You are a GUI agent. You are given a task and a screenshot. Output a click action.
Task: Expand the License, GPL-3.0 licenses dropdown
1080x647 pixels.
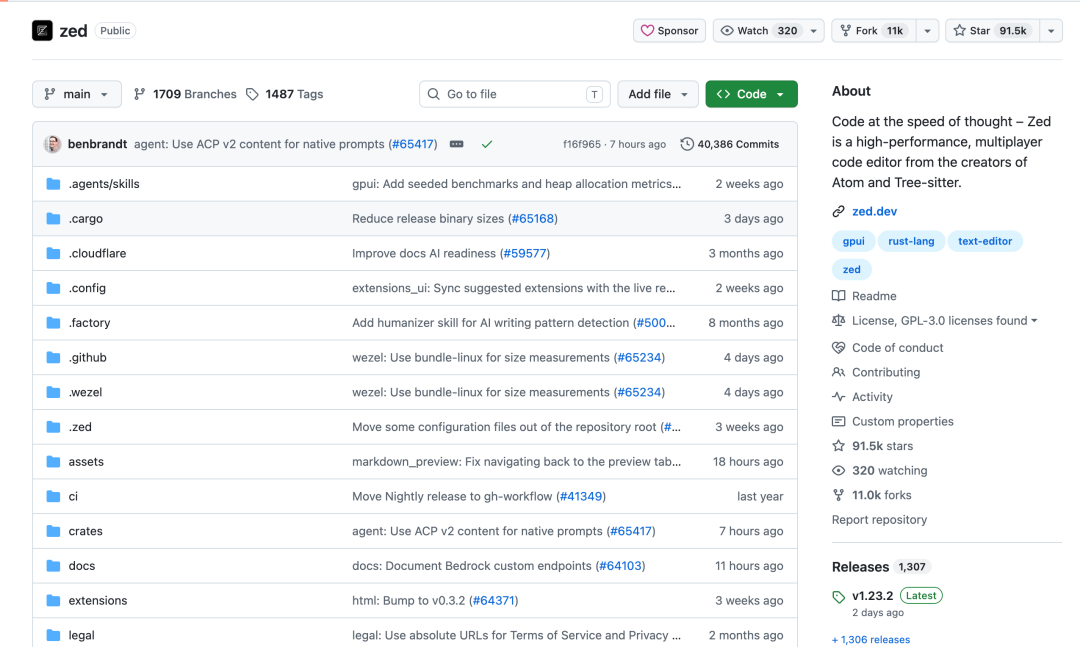pos(944,321)
